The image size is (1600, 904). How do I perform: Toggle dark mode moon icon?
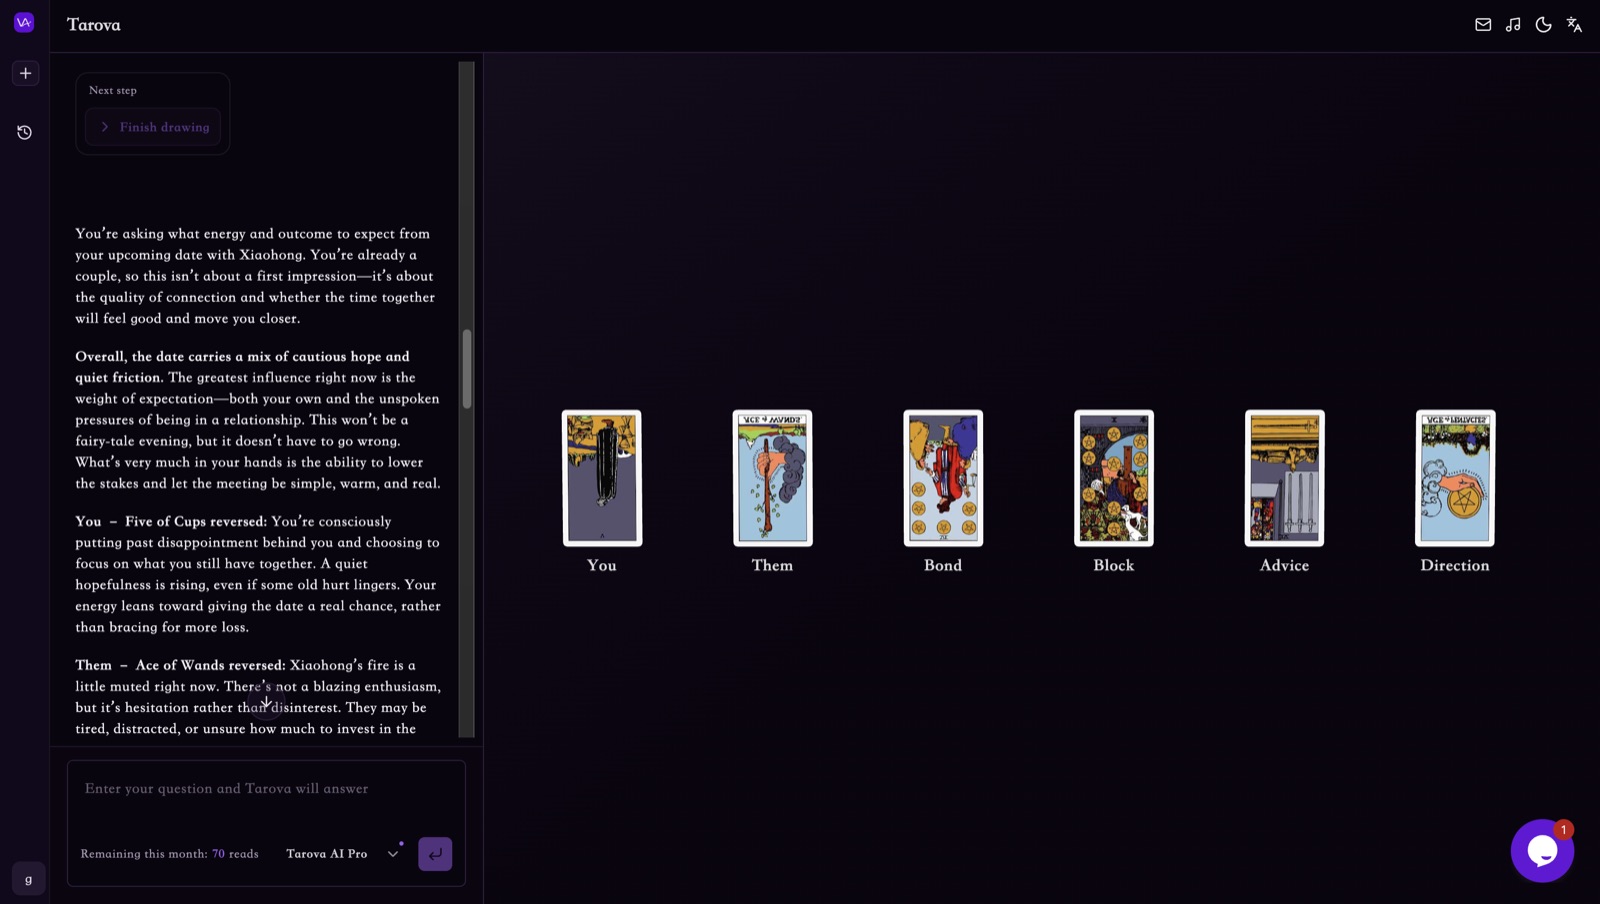(x=1543, y=25)
